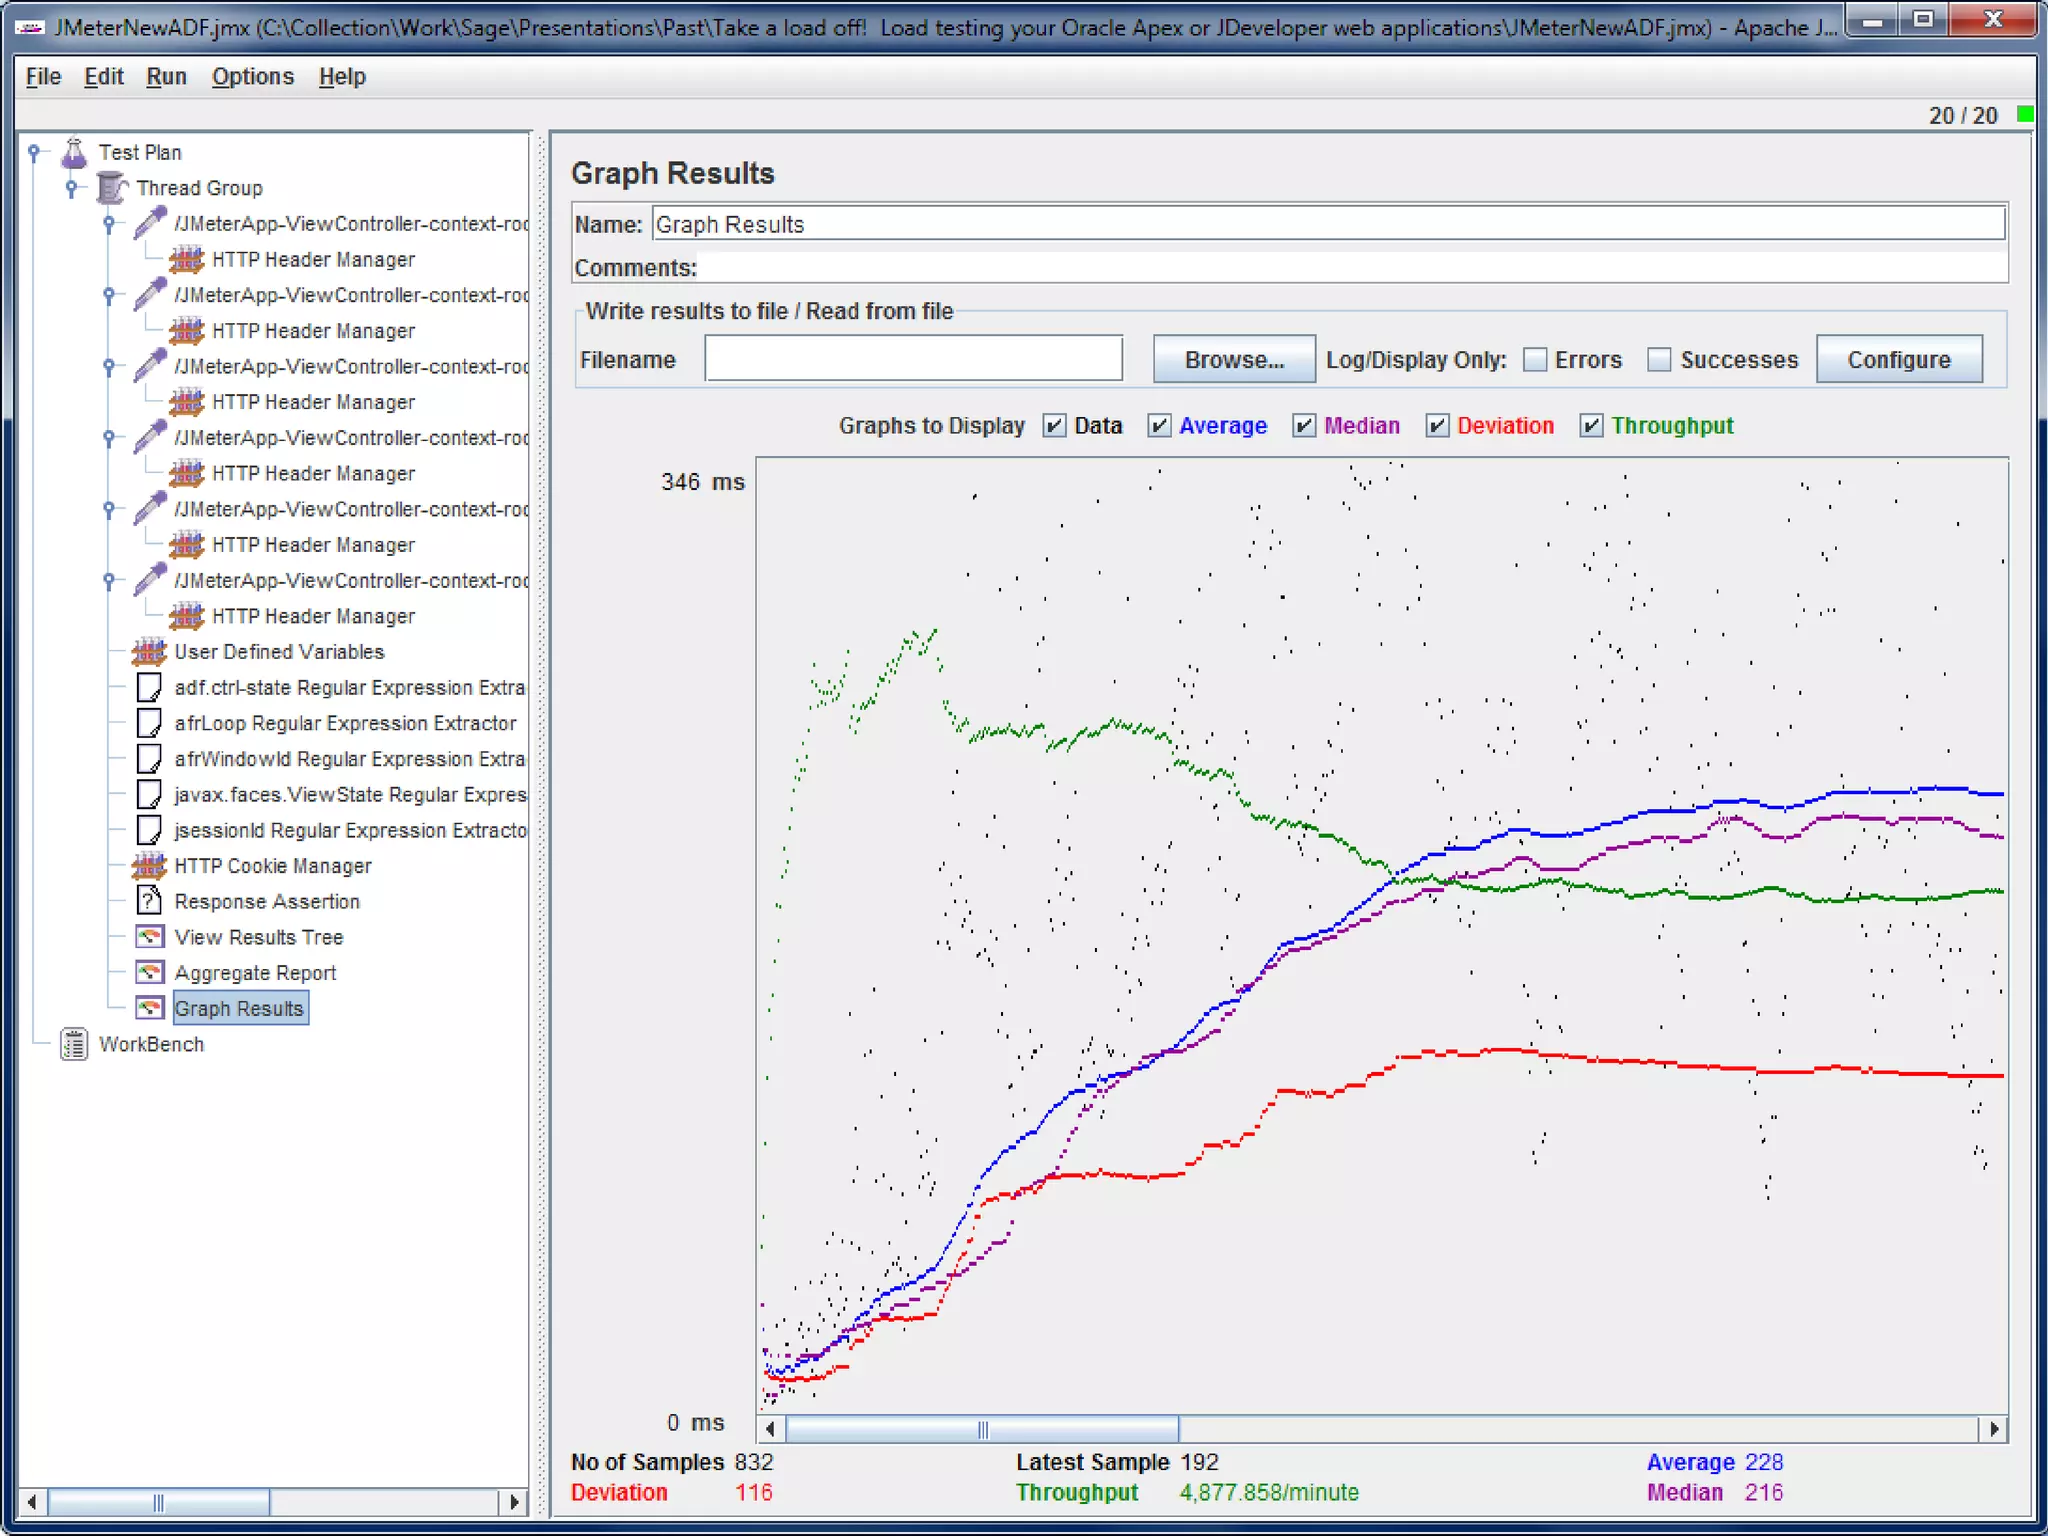Collapse the Test Plan tree node
The width and height of the screenshot is (2048, 1536).
coord(34,152)
